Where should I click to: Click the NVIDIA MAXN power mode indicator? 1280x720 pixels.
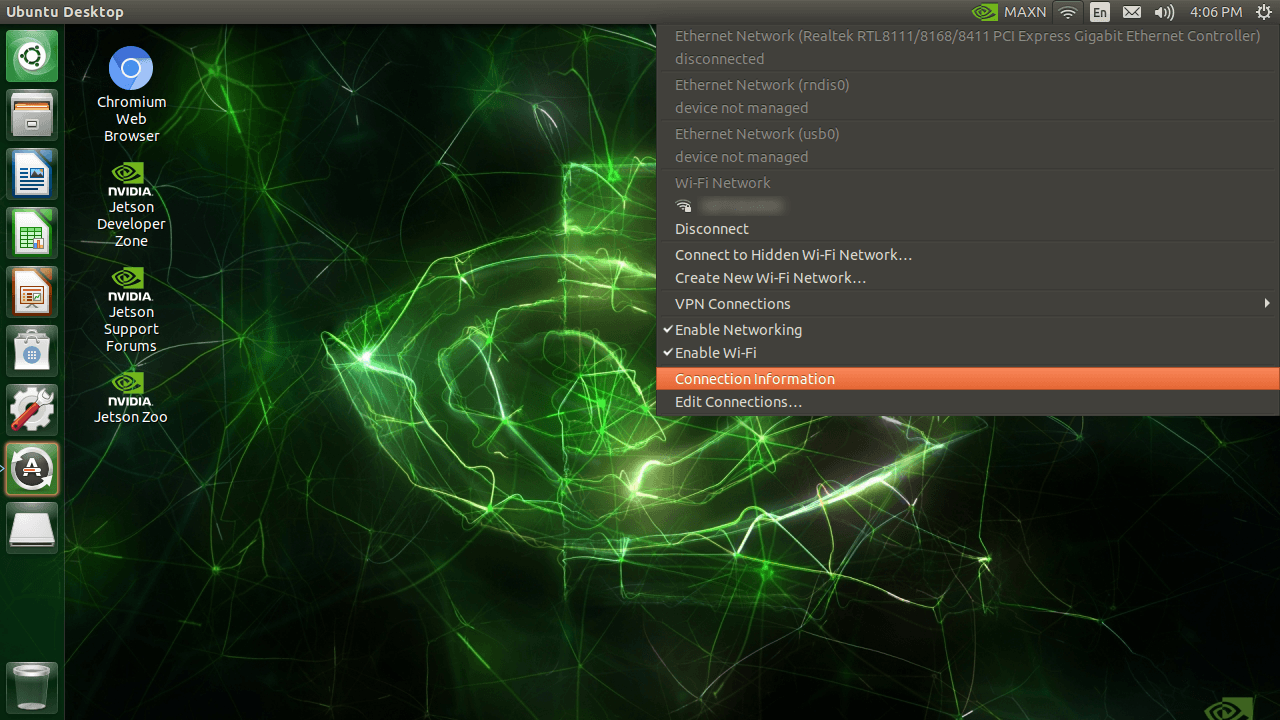tap(1009, 12)
